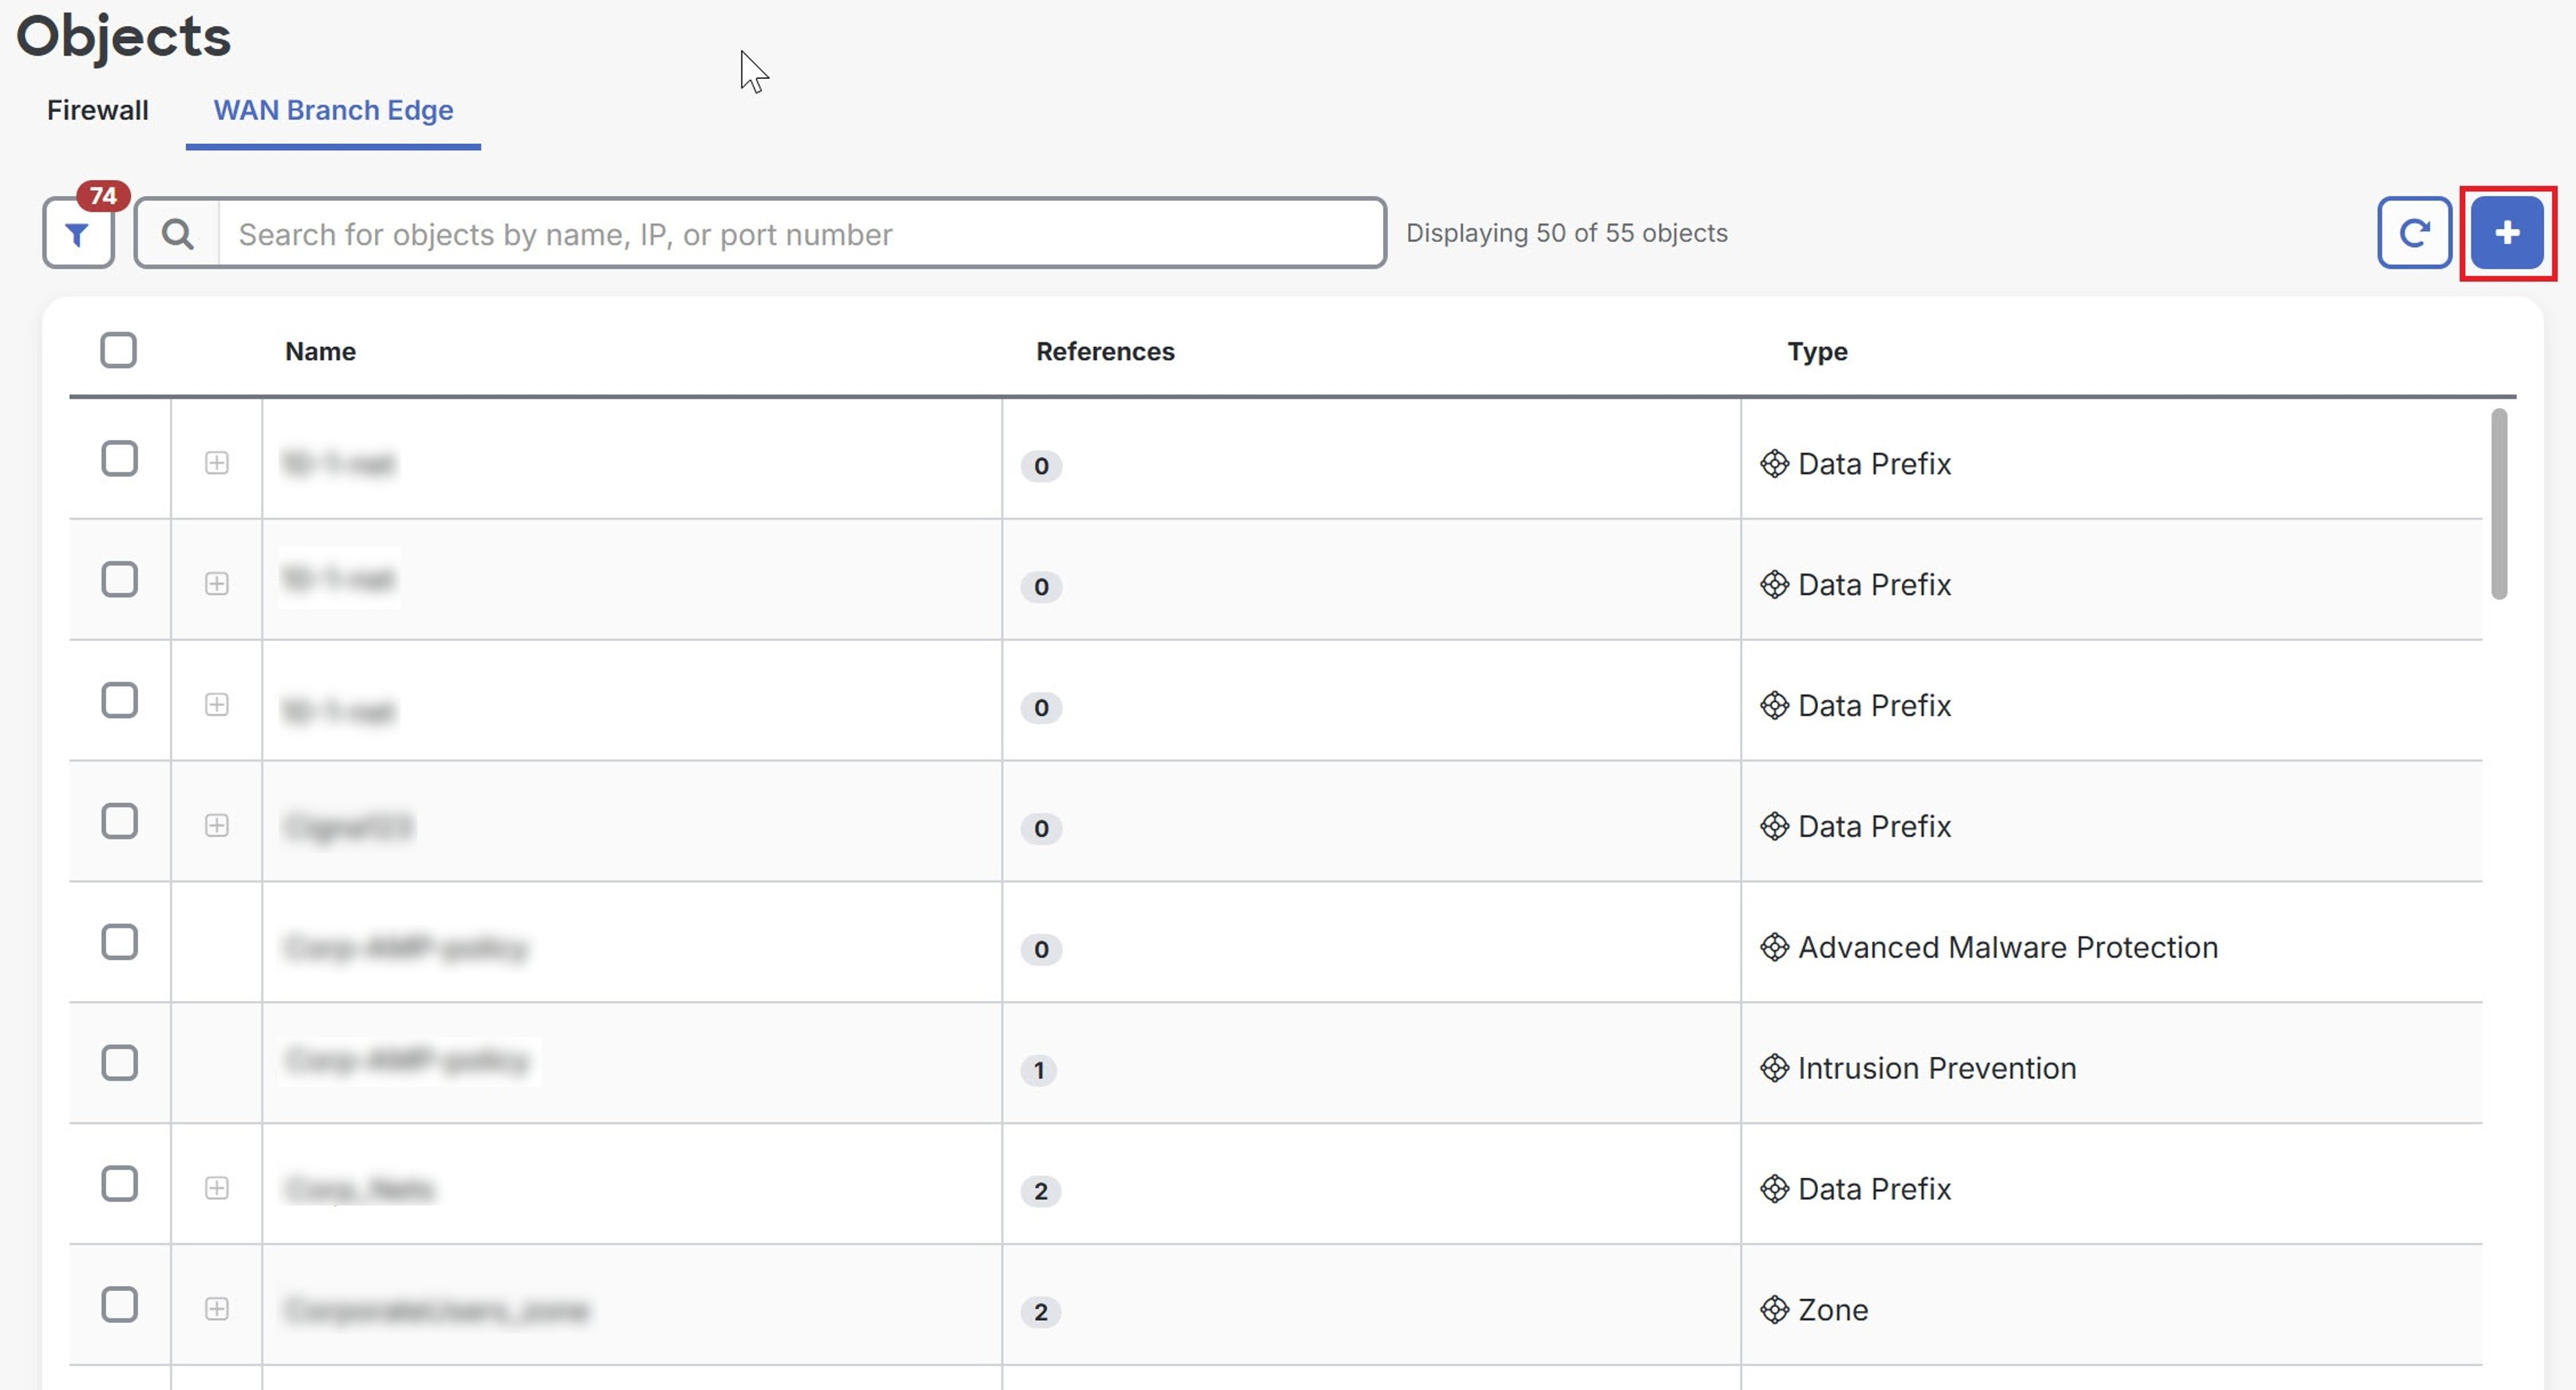Check the first Data Prefix row checkbox
The image size is (2576, 1390).
click(119, 458)
